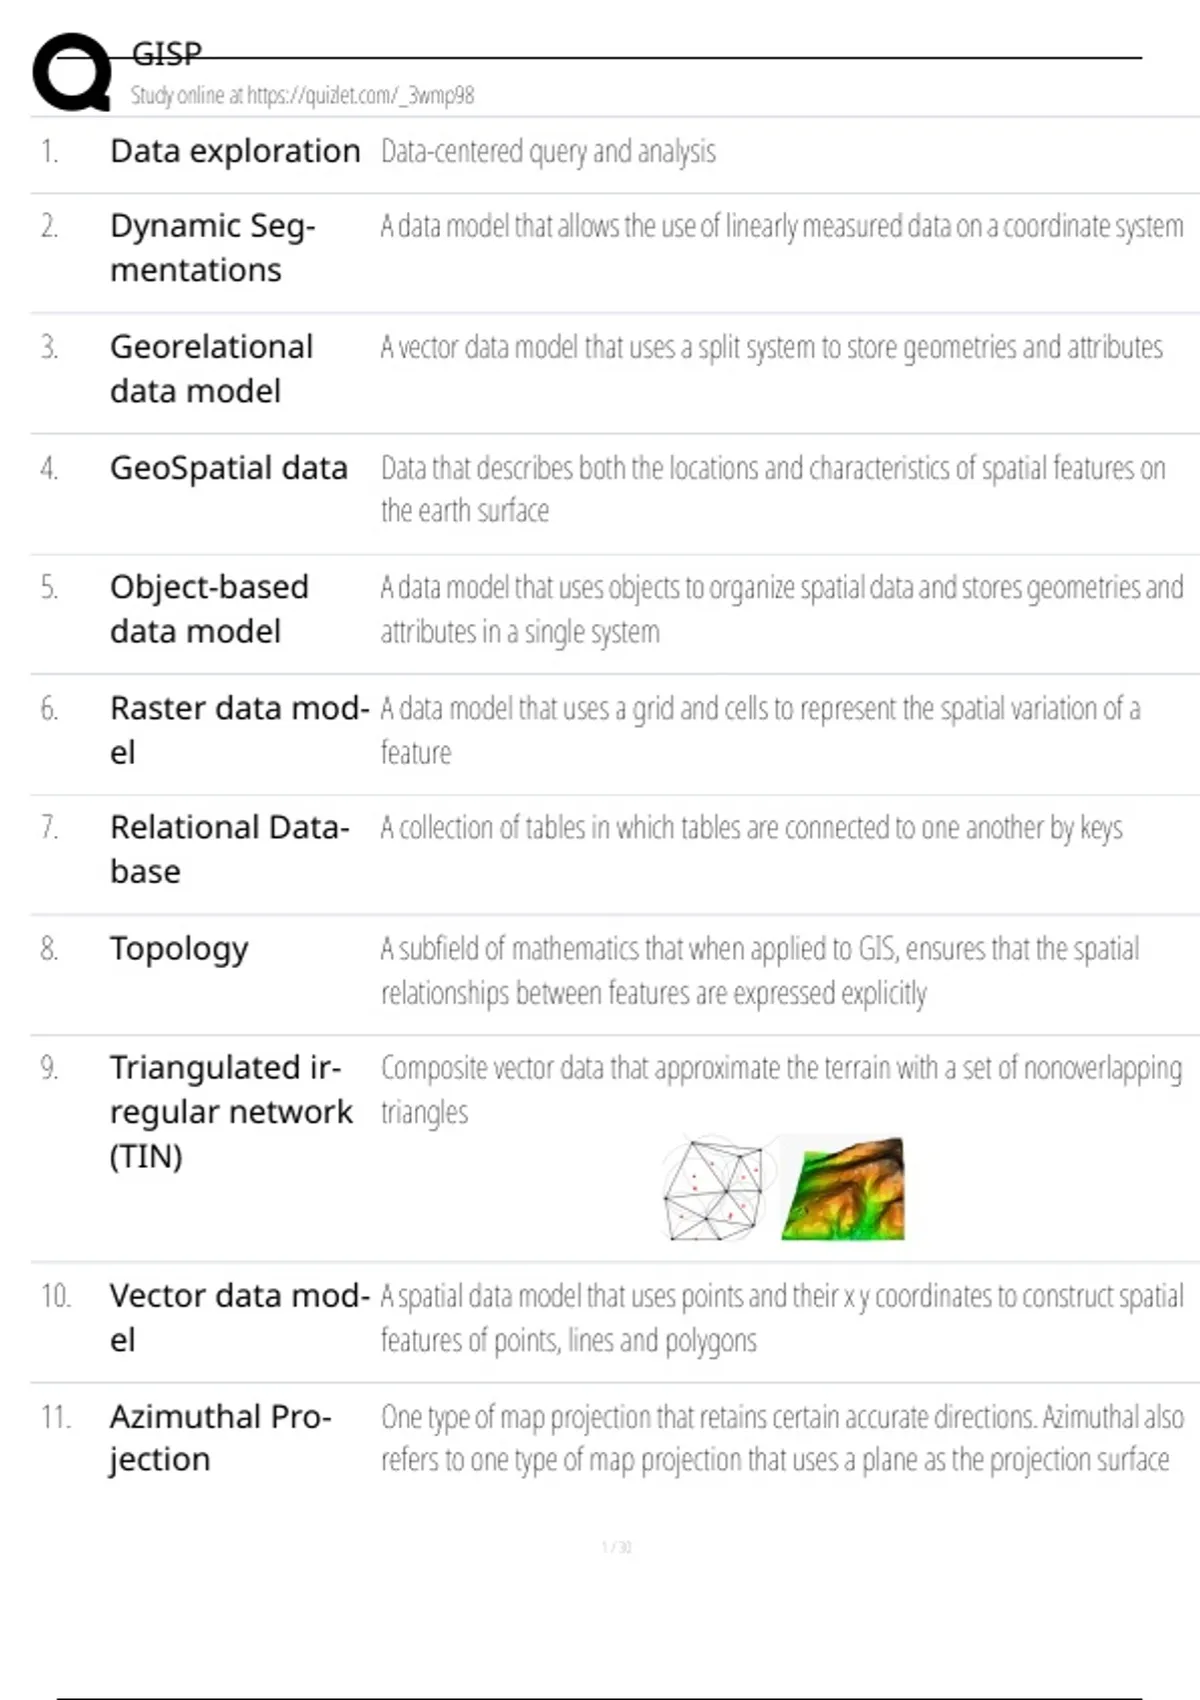Select the Relational Database term
Viewport: 1200px width, 1700px height.
tap(229, 849)
